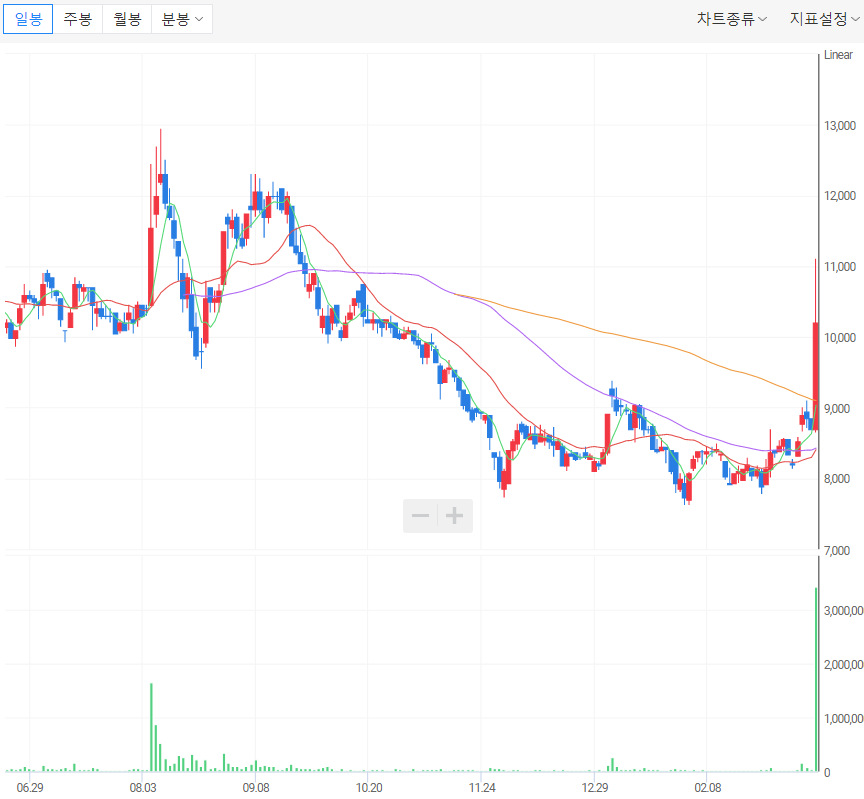Click the tallest volume bar at far right
Viewport: 864px width, 799px height.
click(816, 679)
